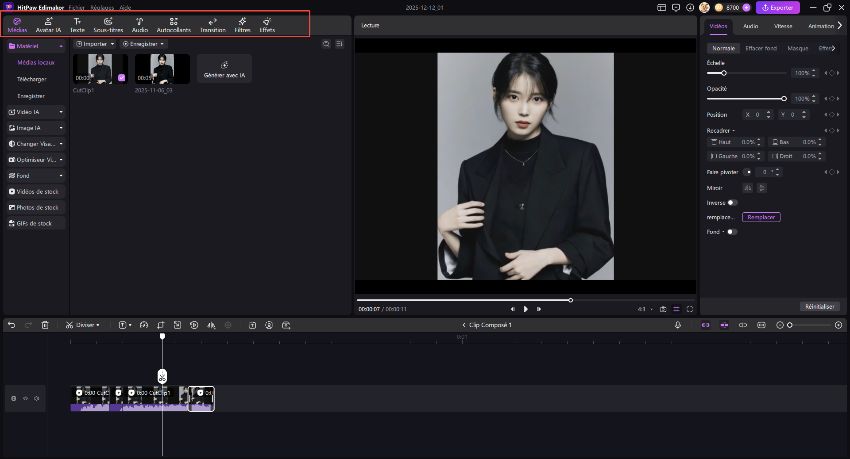Viewport: 850px width, 459px height.
Task: Select the Autocollants stickers tool
Action: pyautogui.click(x=174, y=25)
